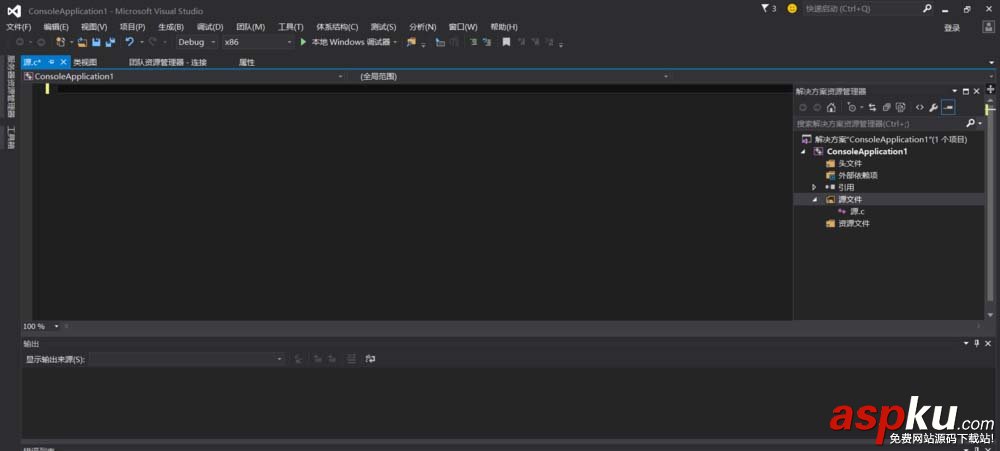The image size is (1000, 451).
Task: Toggle auto-hide pin of Output panel
Action: coord(977,343)
